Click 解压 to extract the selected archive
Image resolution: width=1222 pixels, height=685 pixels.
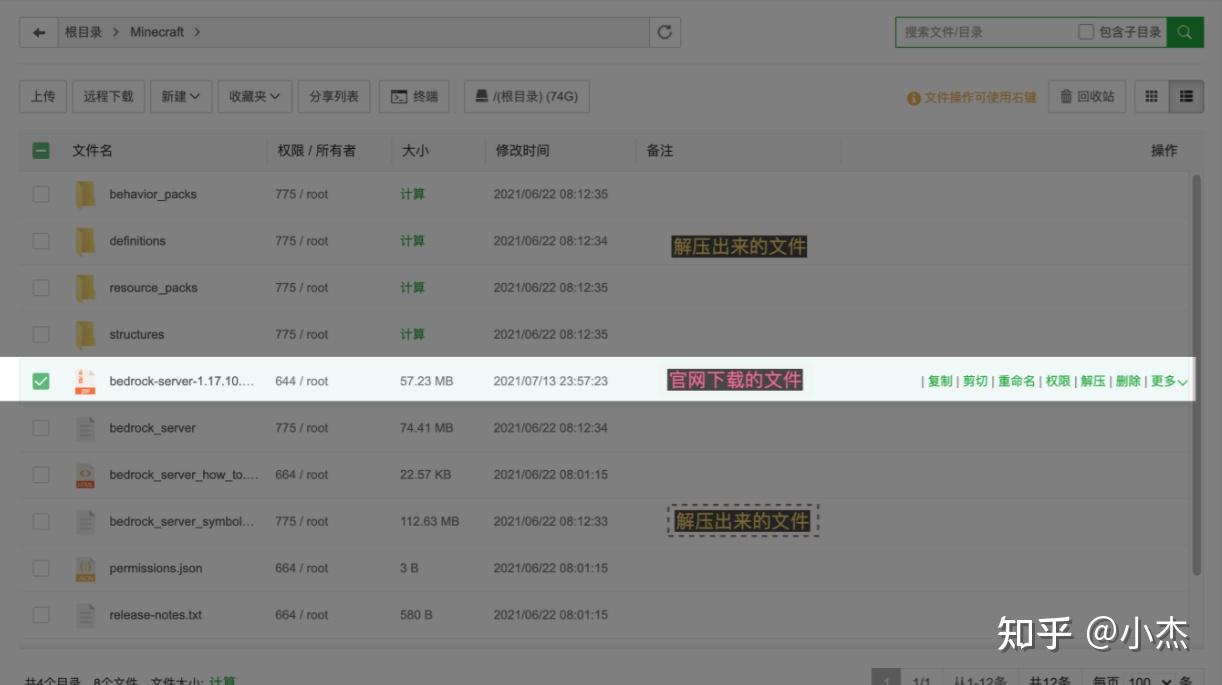coord(1092,381)
